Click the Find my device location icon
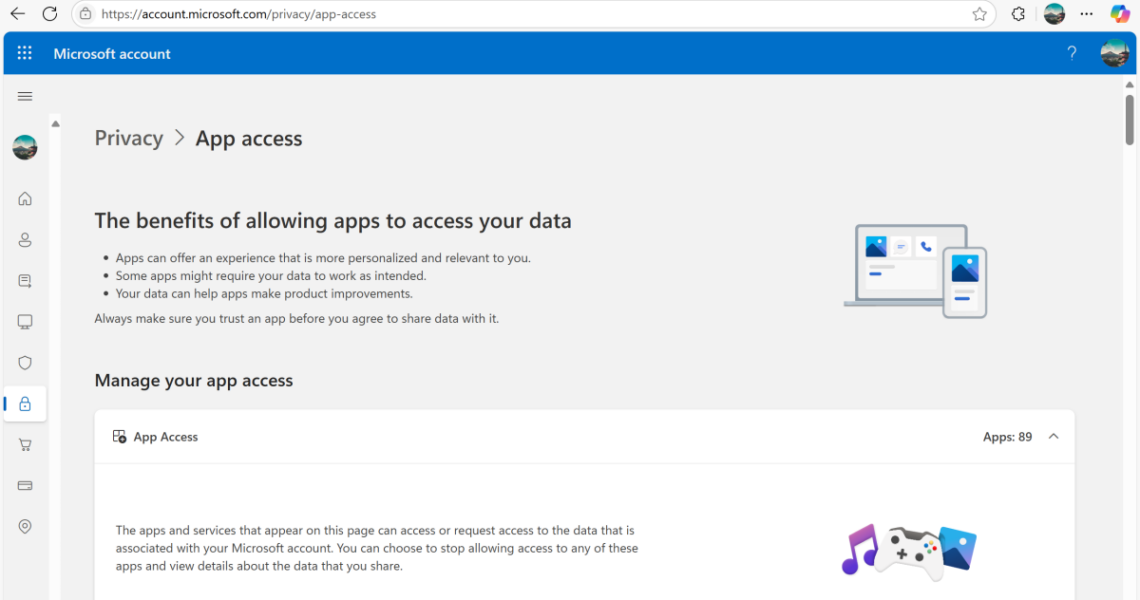 click(x=25, y=527)
